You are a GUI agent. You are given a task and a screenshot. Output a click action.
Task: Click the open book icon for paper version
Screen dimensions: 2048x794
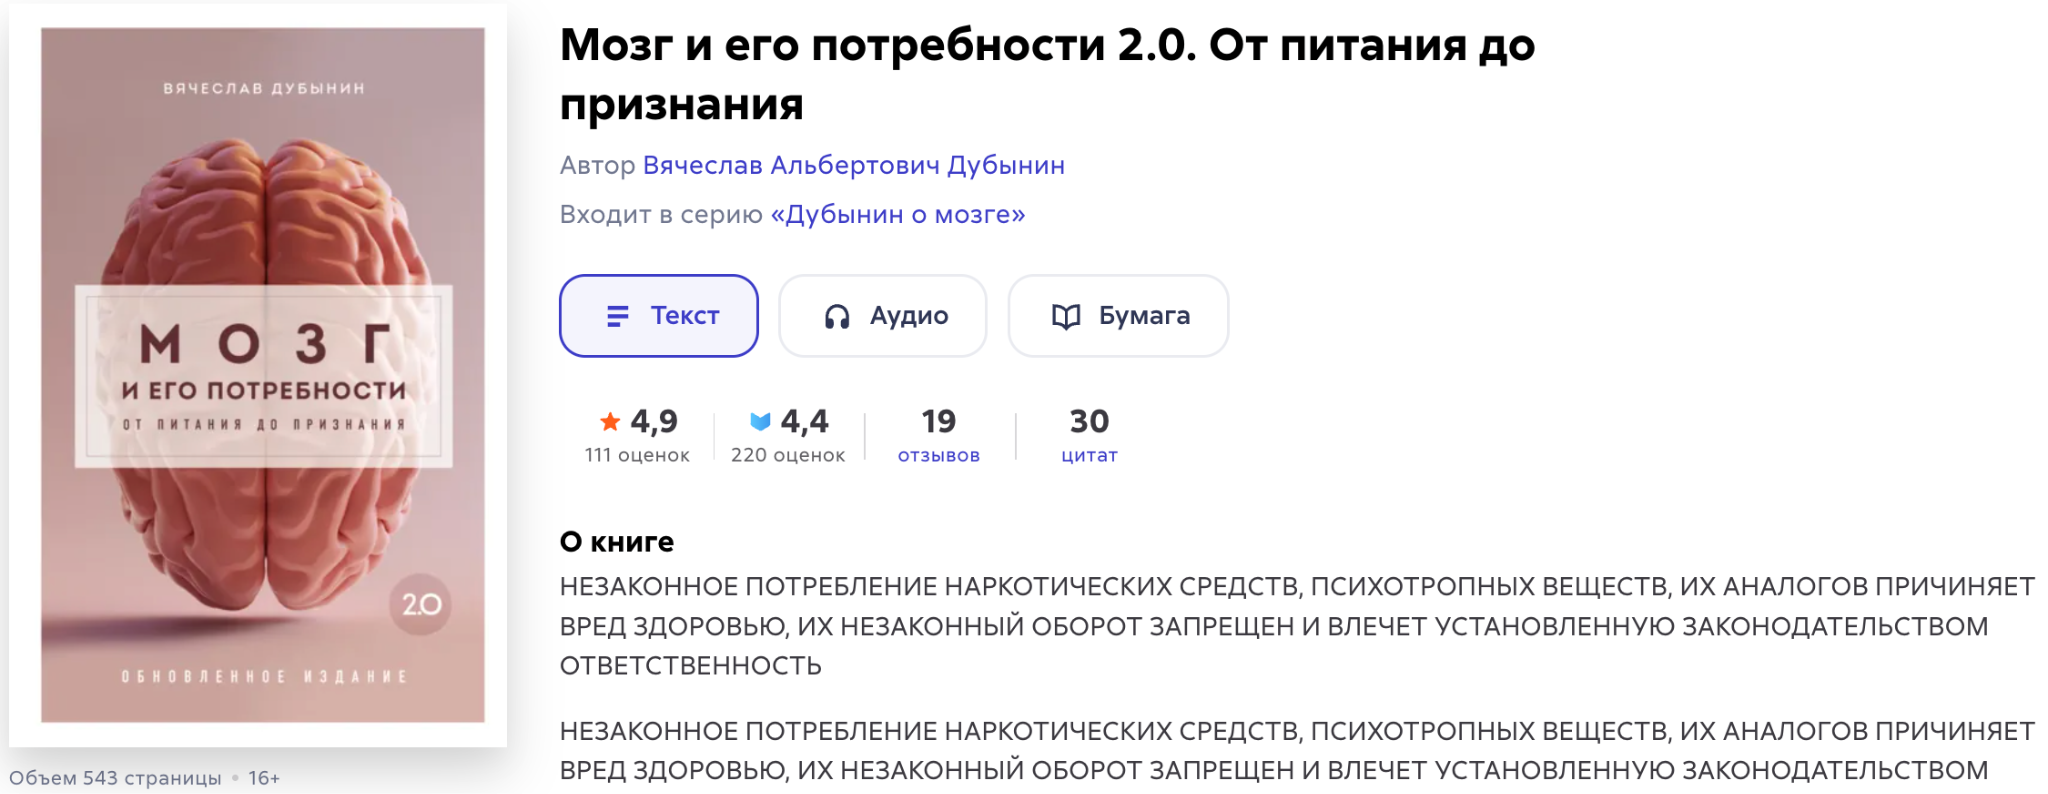(x=1066, y=316)
